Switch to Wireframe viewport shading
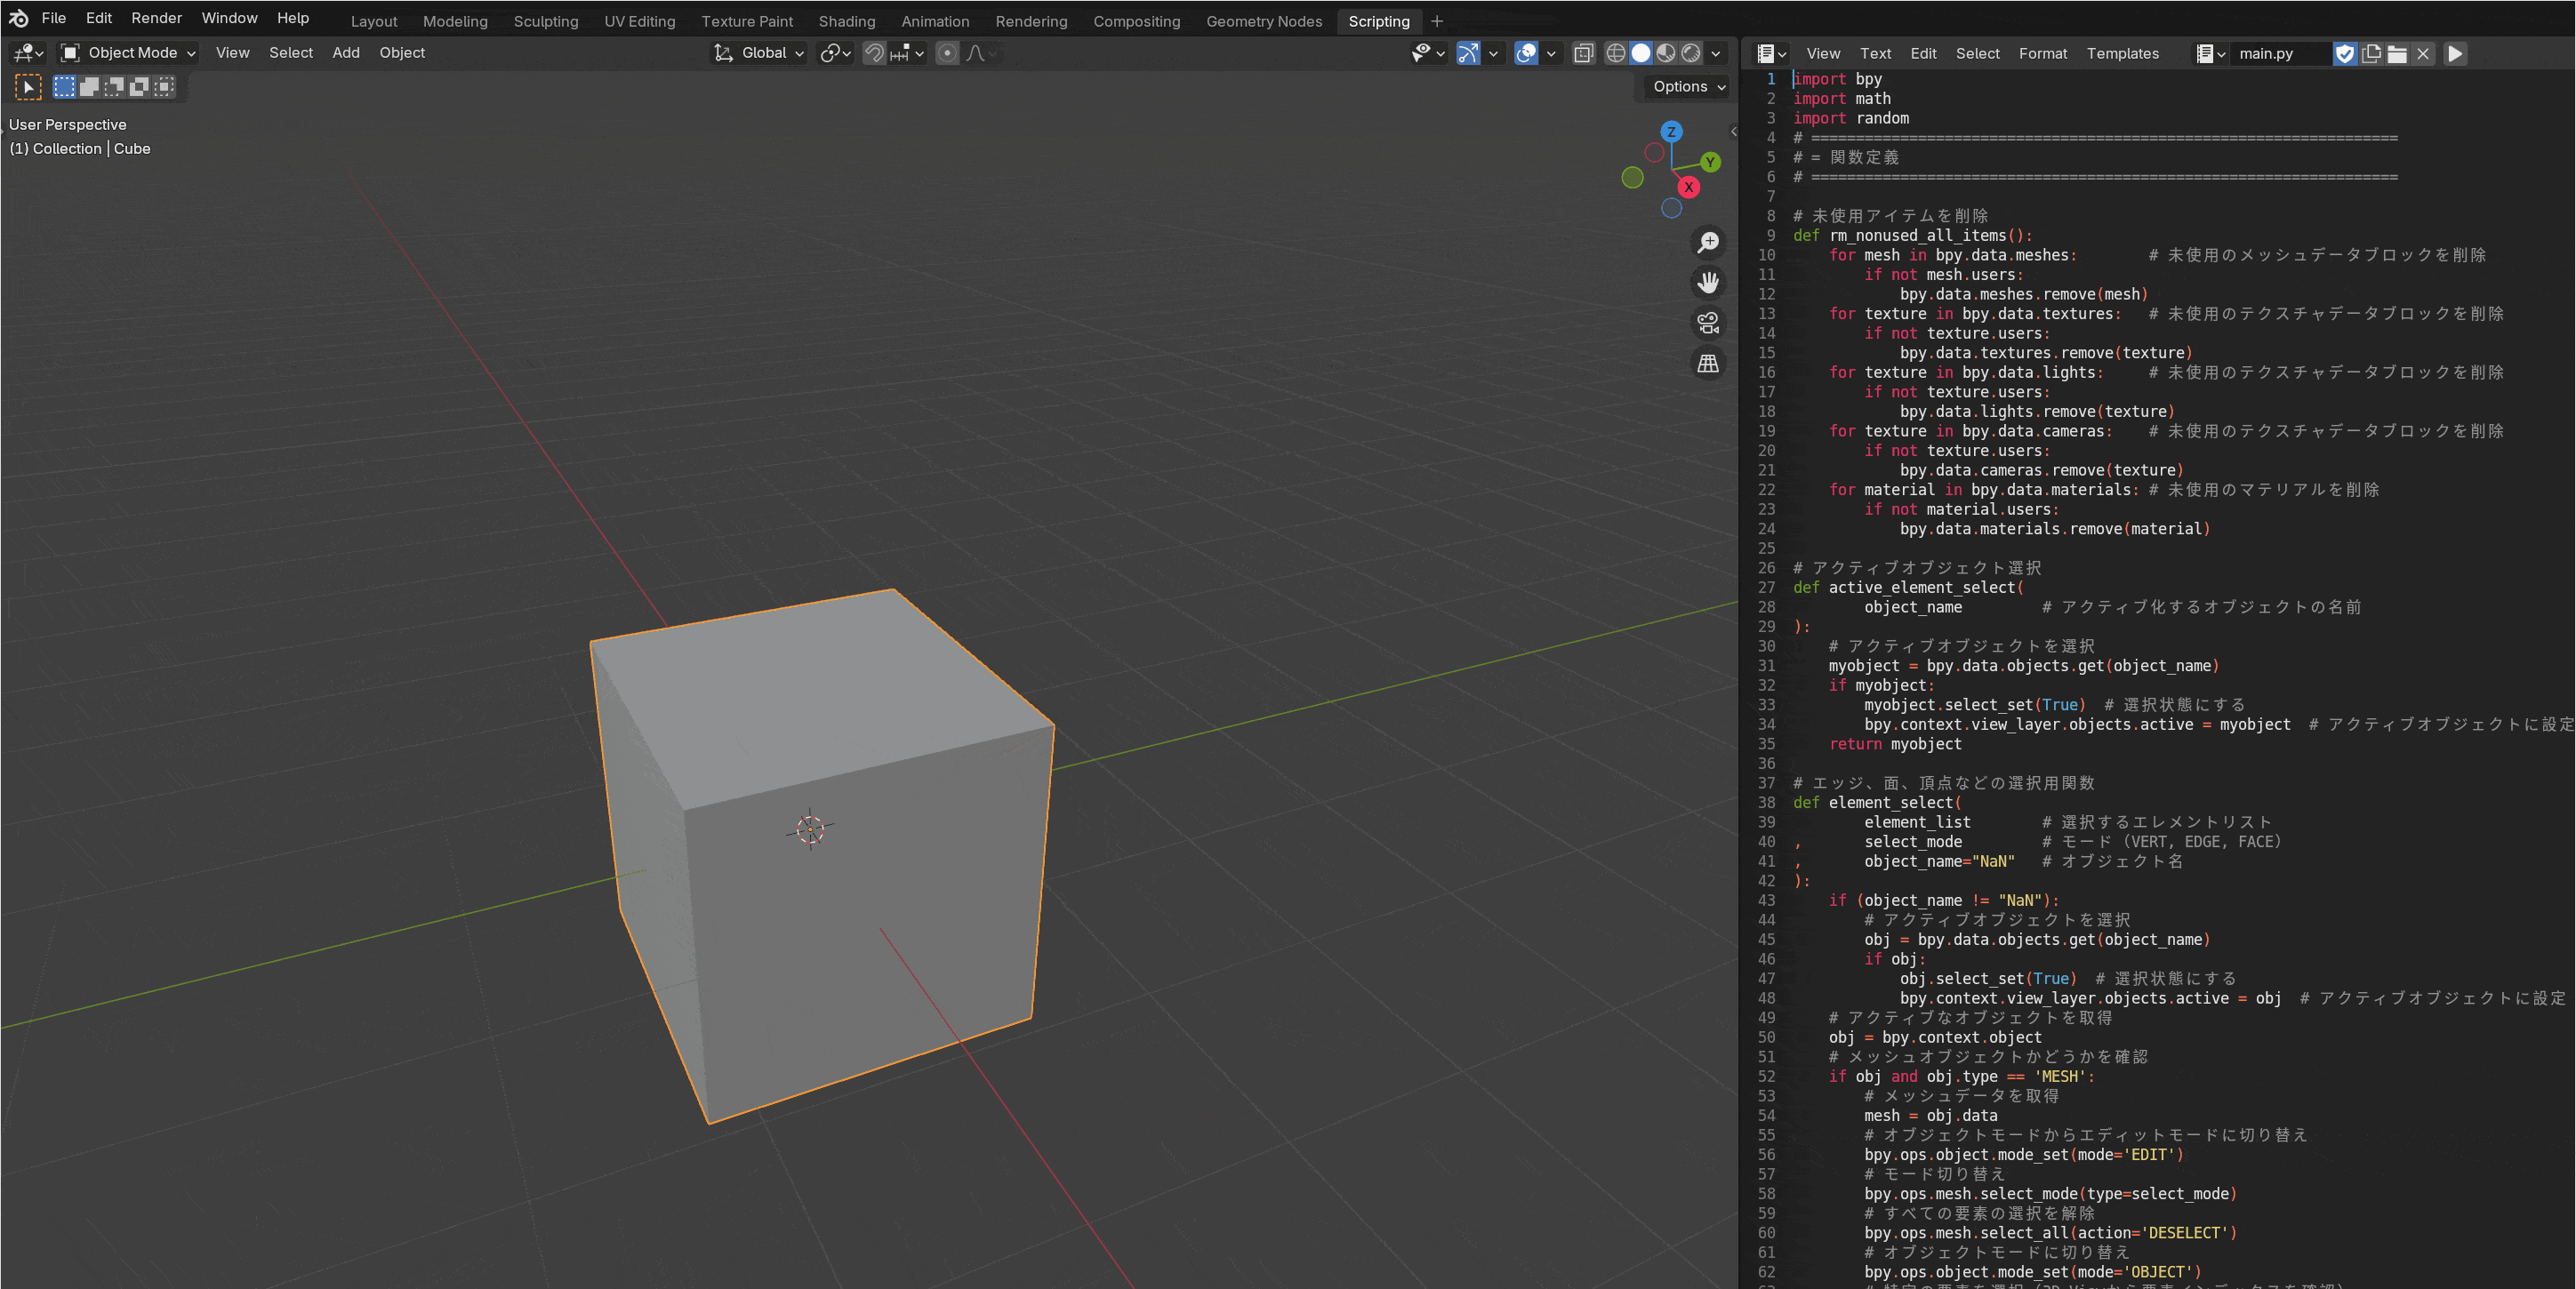 pyautogui.click(x=1615, y=53)
